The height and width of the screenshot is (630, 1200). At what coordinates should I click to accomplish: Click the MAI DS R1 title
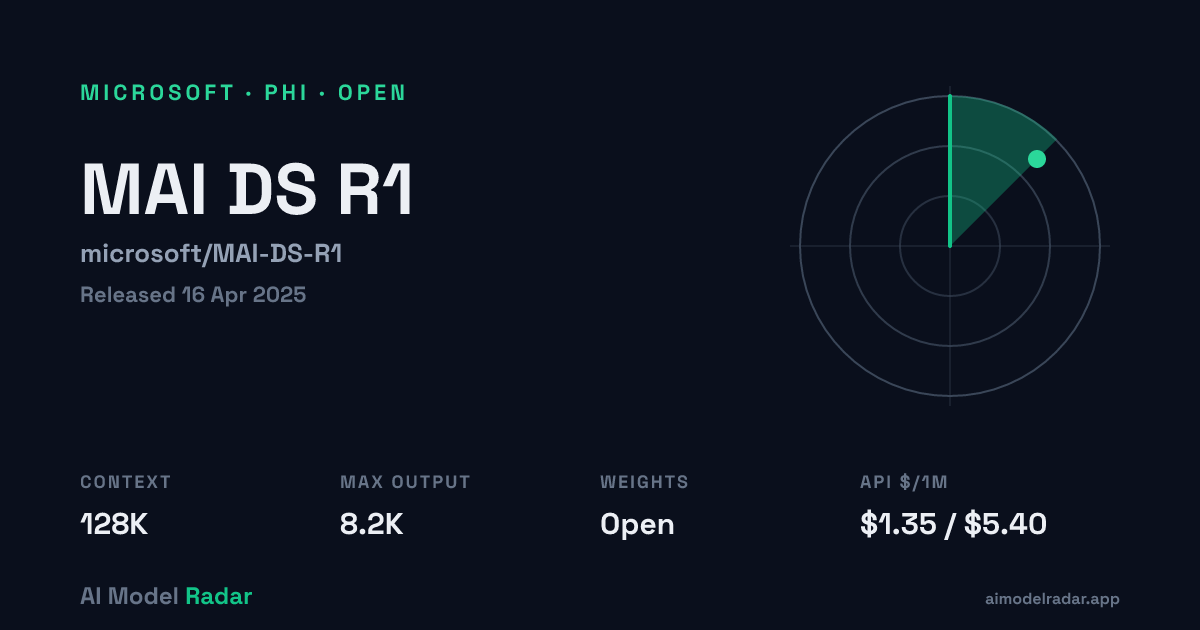point(247,188)
